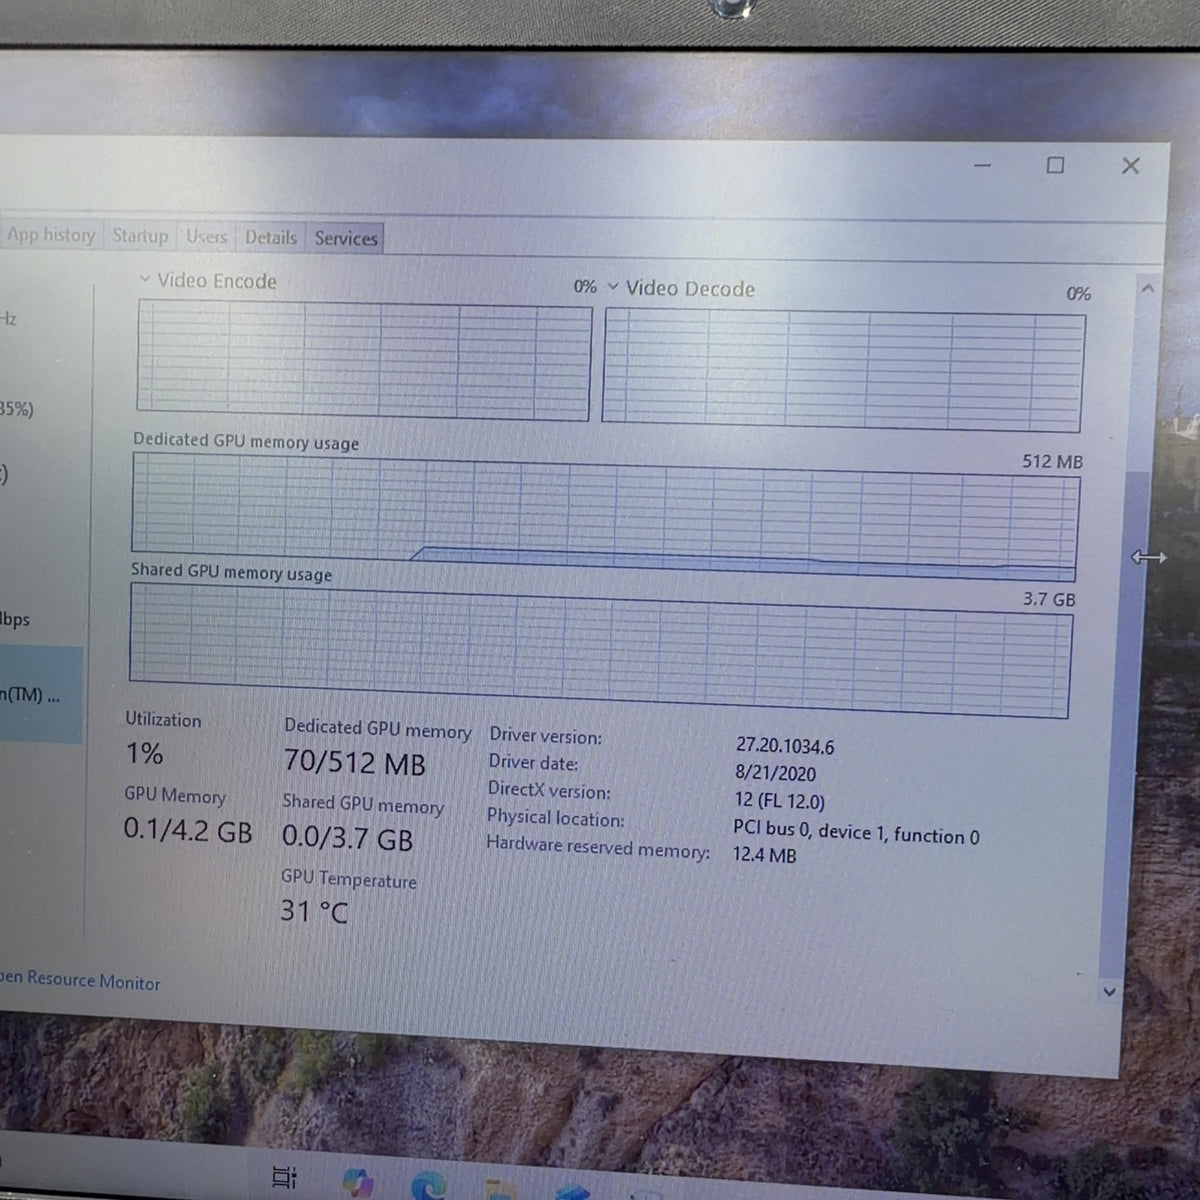Select the highlighted GPU entry in sidebar
This screenshot has height=1200, width=1200.
tap(40, 694)
